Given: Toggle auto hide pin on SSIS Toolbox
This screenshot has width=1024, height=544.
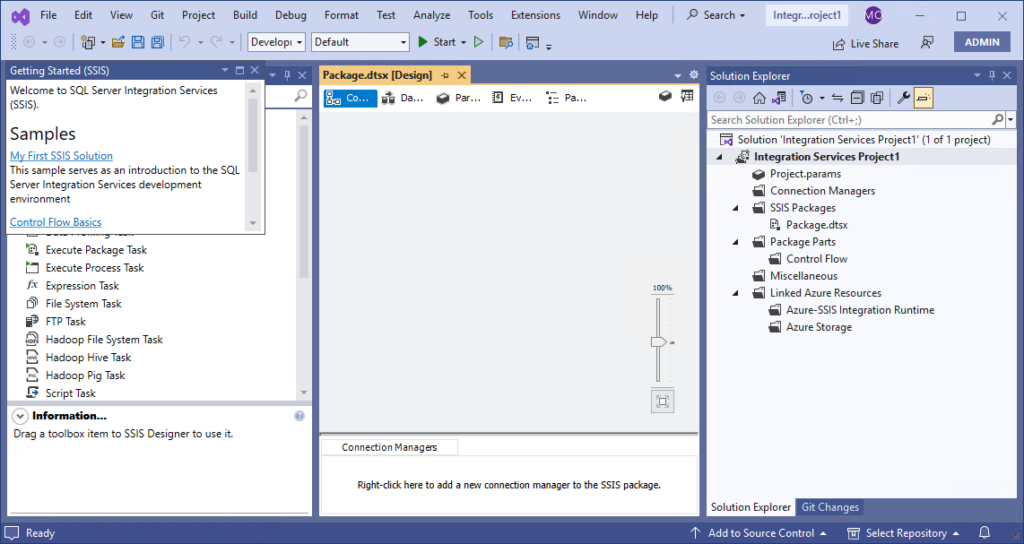Looking at the screenshot, I should 287,76.
